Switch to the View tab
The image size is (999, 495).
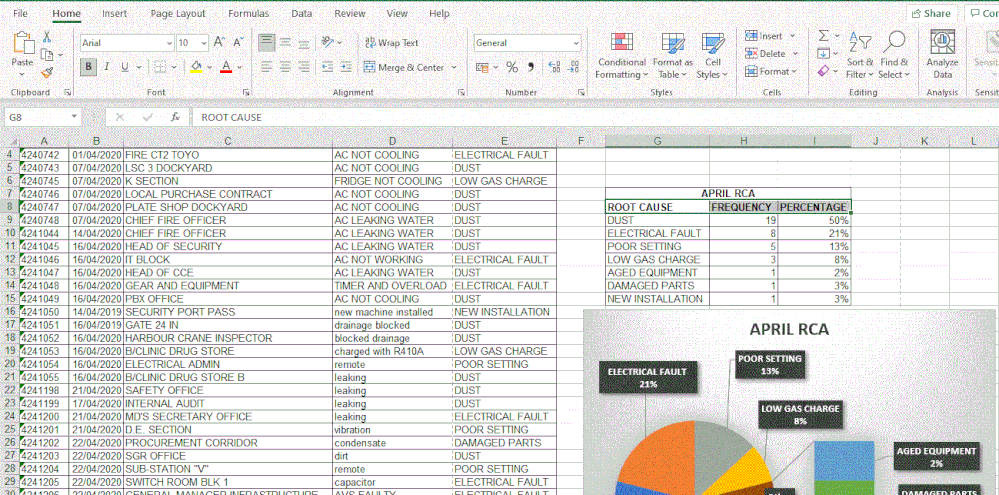click(397, 13)
